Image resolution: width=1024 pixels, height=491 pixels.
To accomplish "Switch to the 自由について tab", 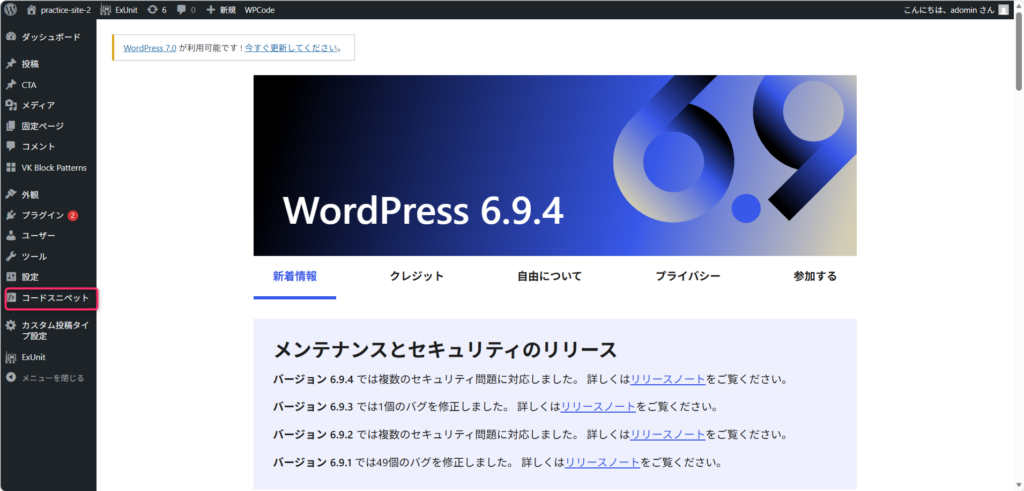I will pos(549,276).
